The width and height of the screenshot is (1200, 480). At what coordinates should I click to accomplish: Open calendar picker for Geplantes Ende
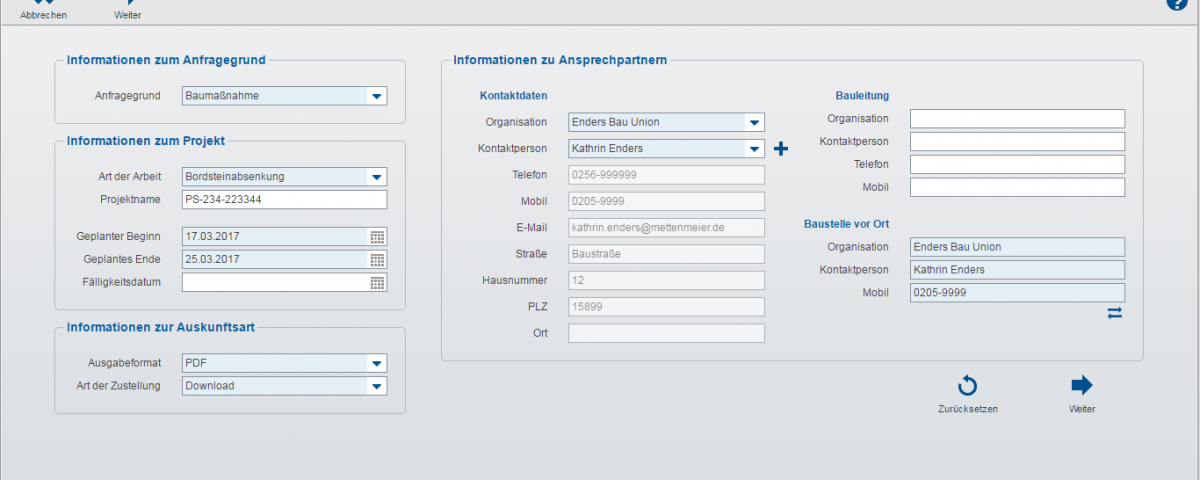pyautogui.click(x=377, y=260)
